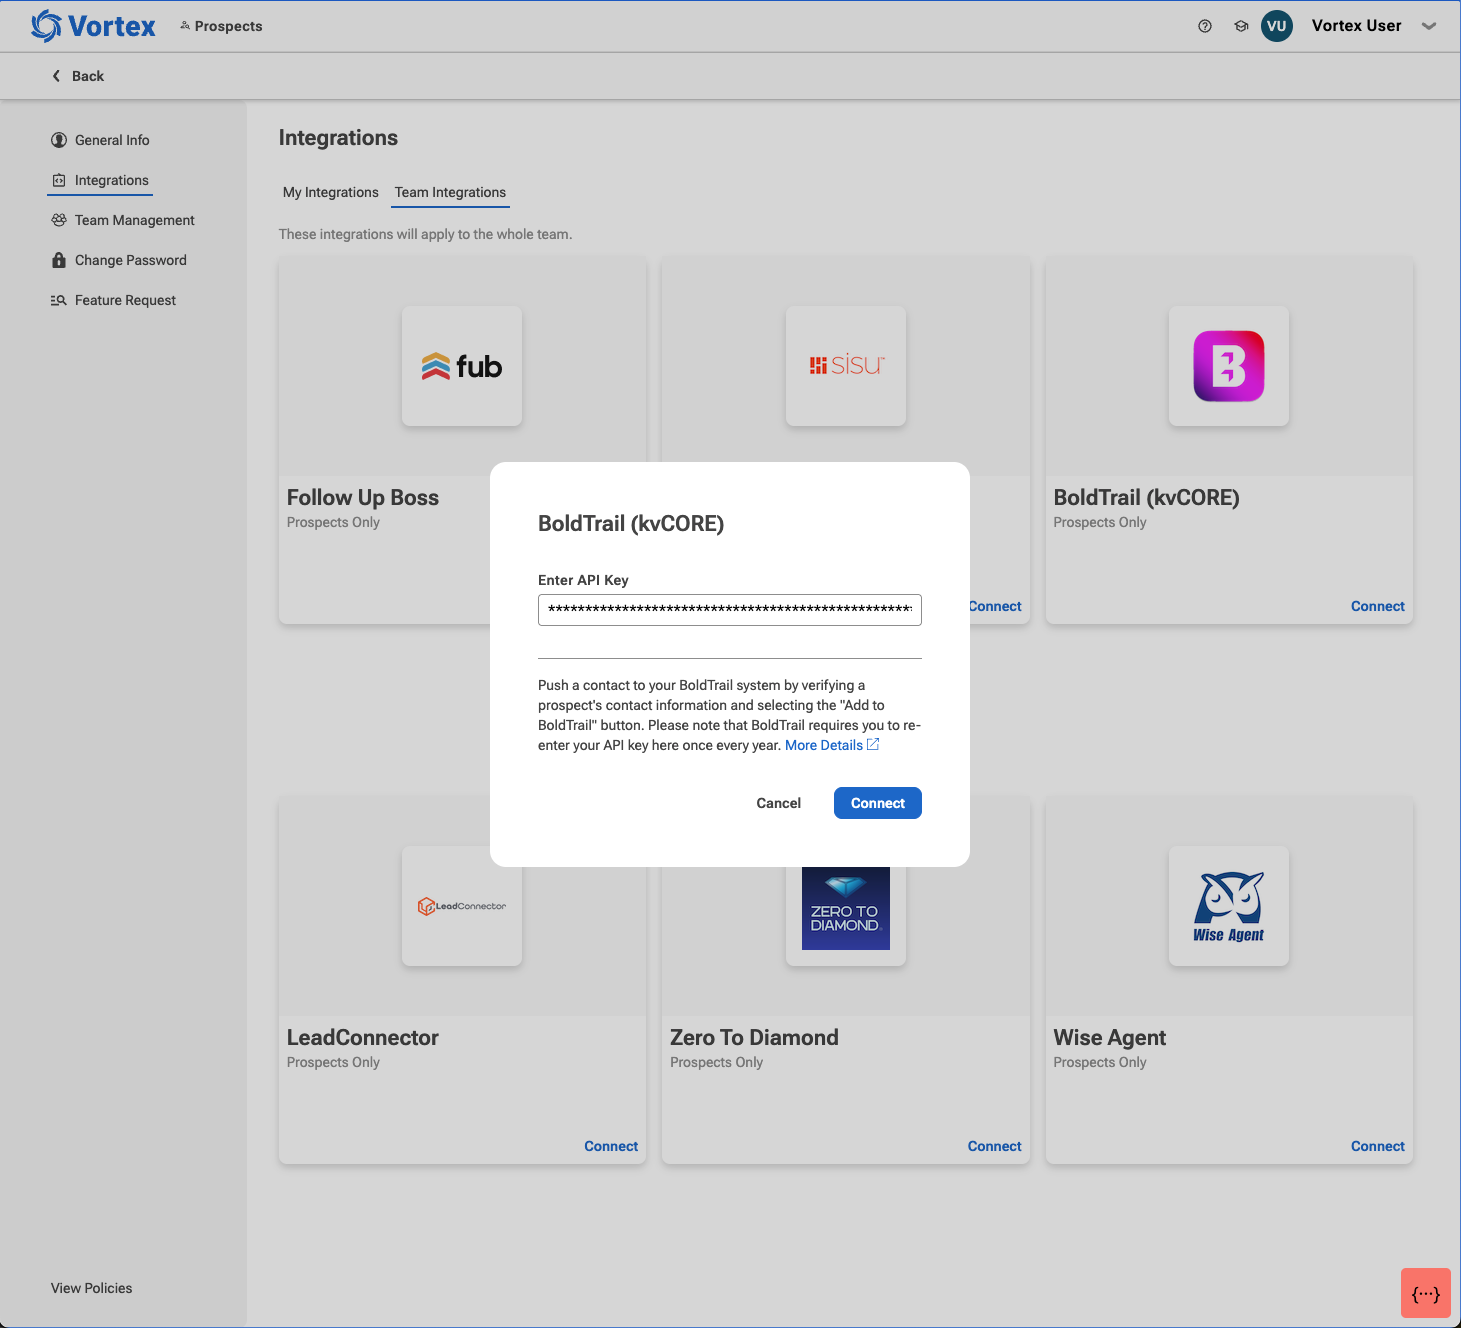Click the Follow Up Boss title
Viewport: 1461px width, 1328px height.
363,497
